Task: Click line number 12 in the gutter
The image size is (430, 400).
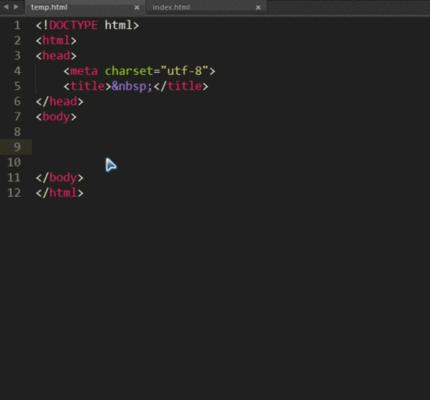Action: point(14,193)
